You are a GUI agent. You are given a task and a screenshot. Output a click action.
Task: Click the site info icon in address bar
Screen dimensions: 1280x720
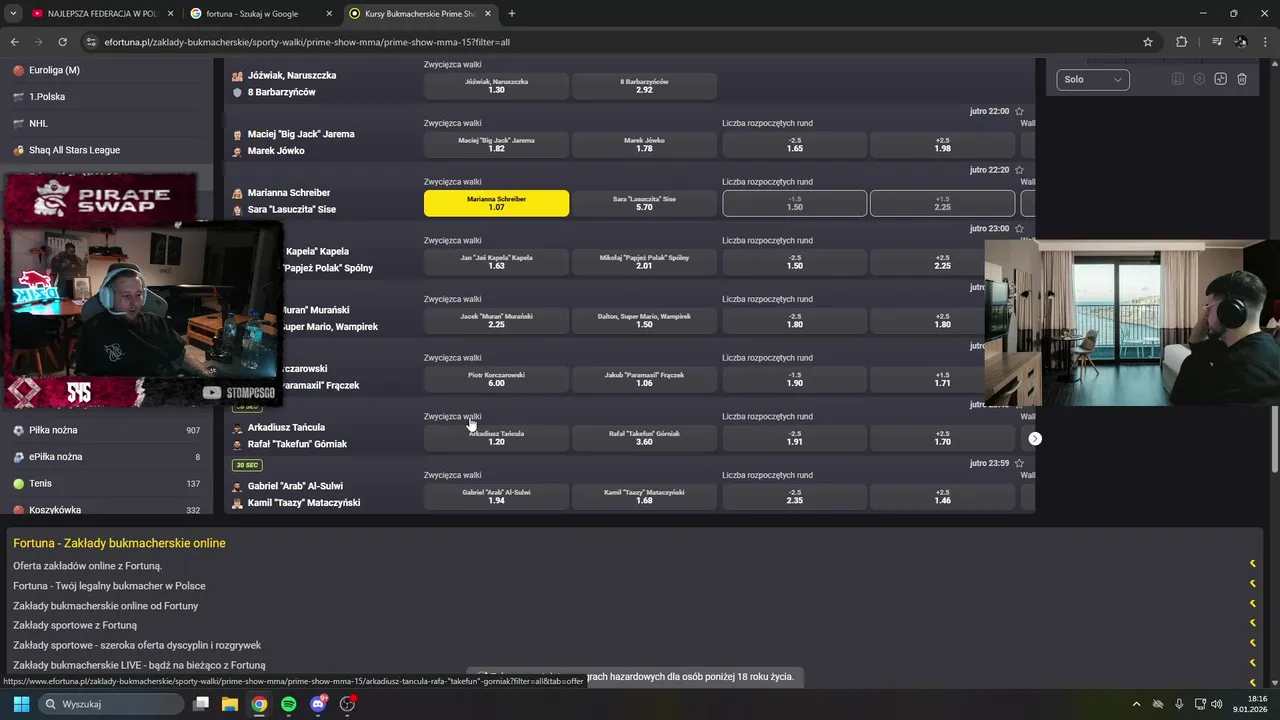tap(91, 42)
